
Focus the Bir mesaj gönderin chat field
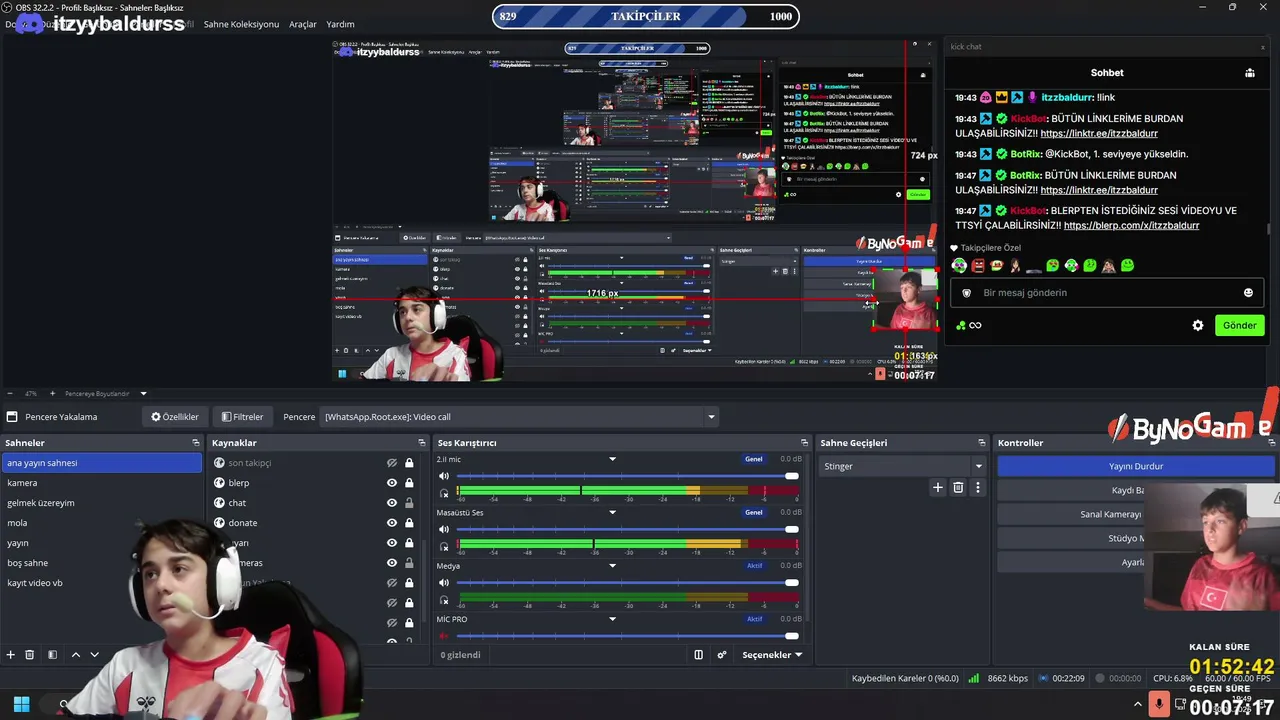coord(1106,293)
